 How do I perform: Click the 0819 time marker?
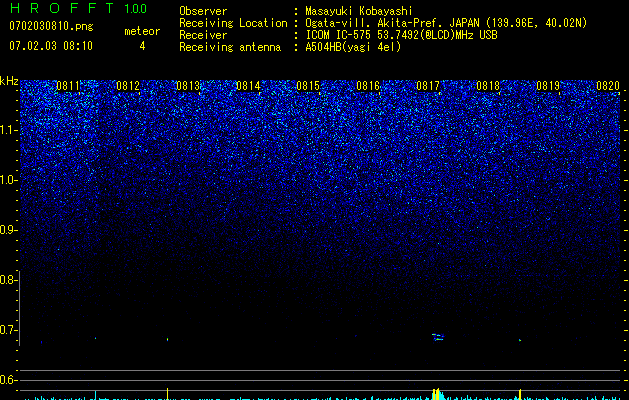click(548, 86)
